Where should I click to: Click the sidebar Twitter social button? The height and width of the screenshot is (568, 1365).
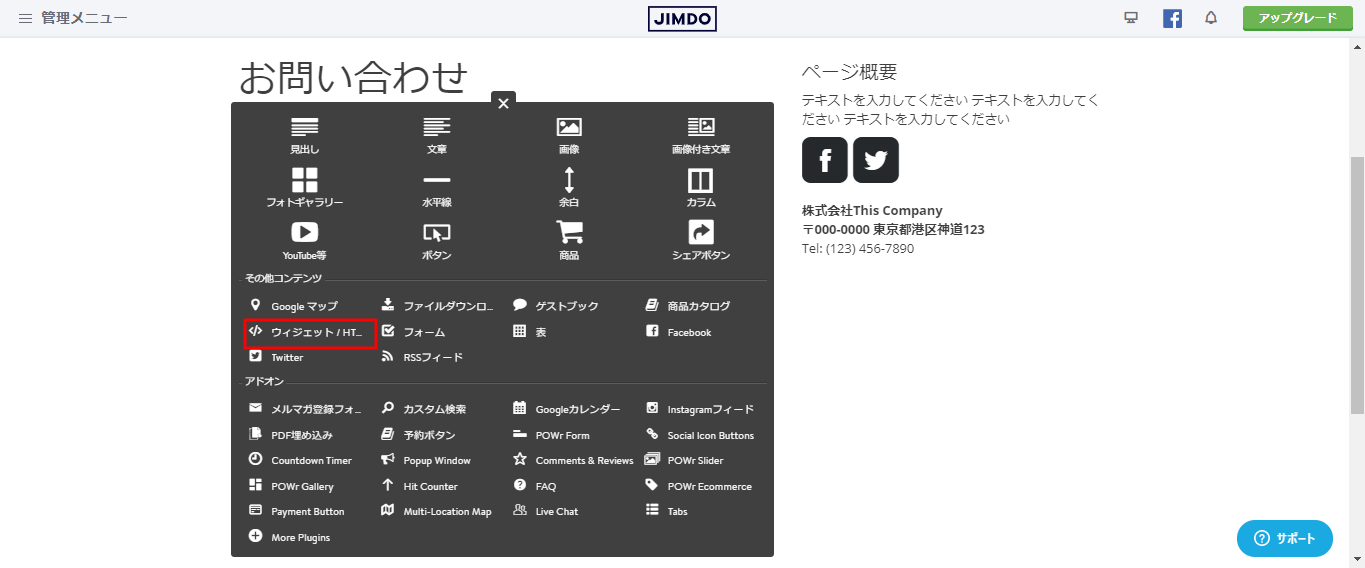[x=876, y=160]
